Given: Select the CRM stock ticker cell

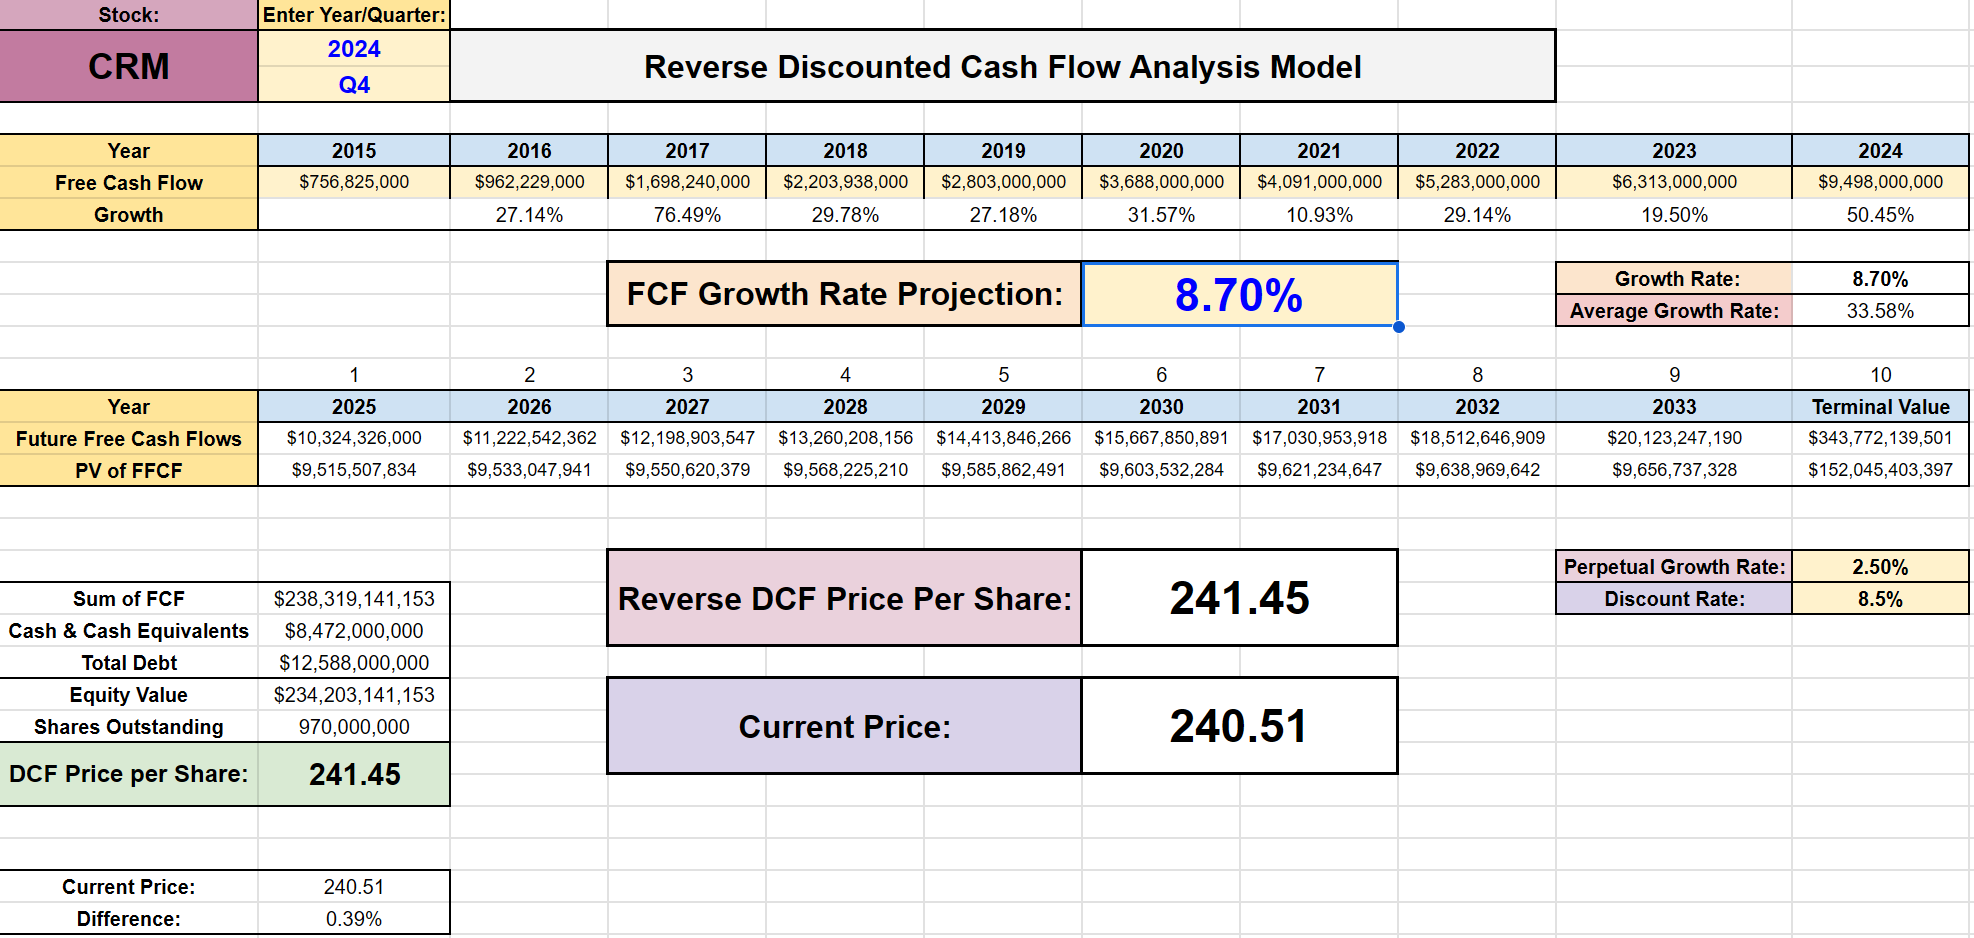Looking at the screenshot, I should point(128,66).
